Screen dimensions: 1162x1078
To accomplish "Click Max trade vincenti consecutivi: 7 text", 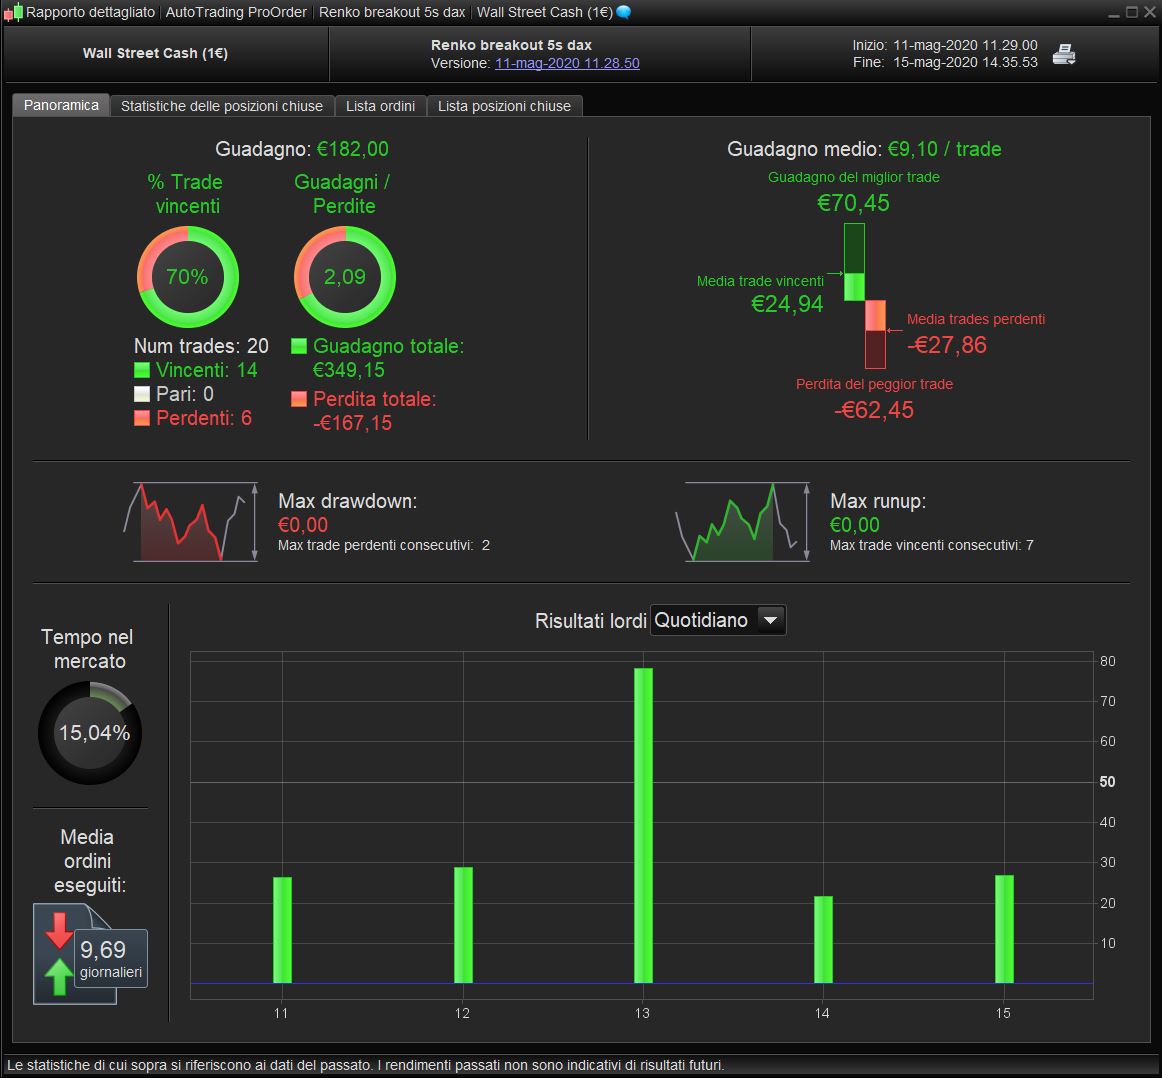I will point(932,545).
